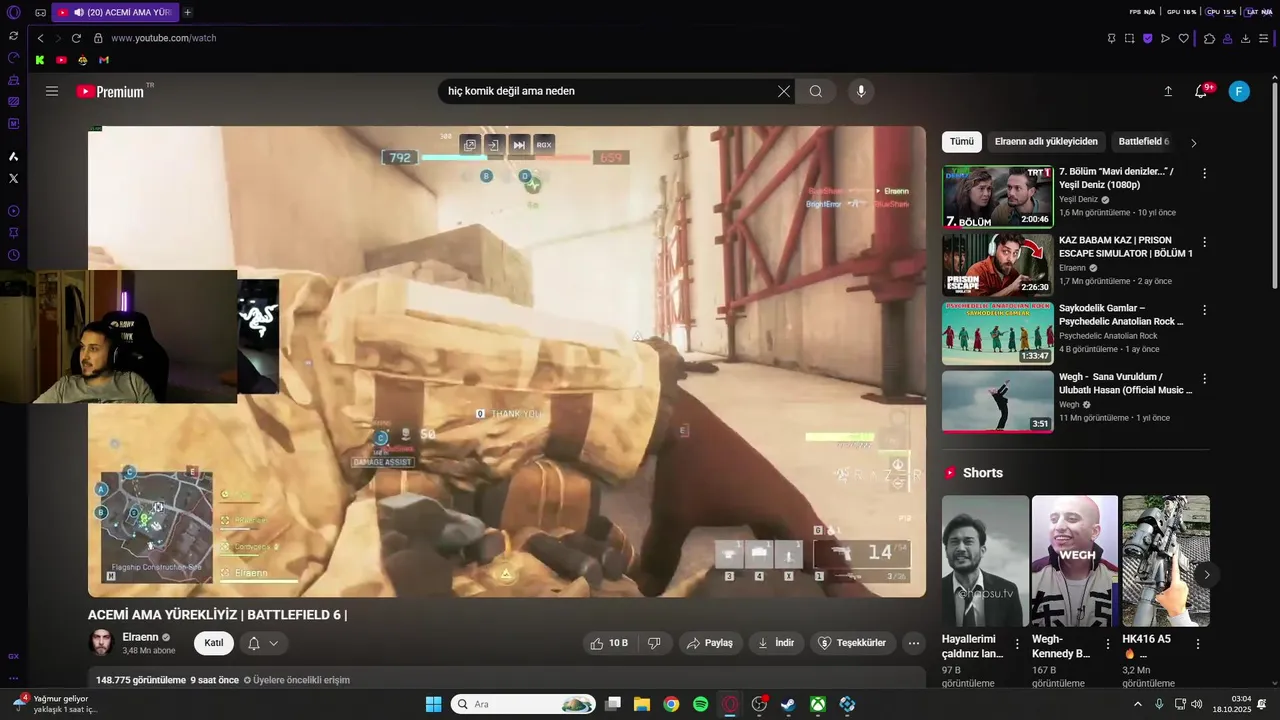1280x720 pixels.
Task: Add page to bookmarks heart icon
Action: click(1184, 38)
